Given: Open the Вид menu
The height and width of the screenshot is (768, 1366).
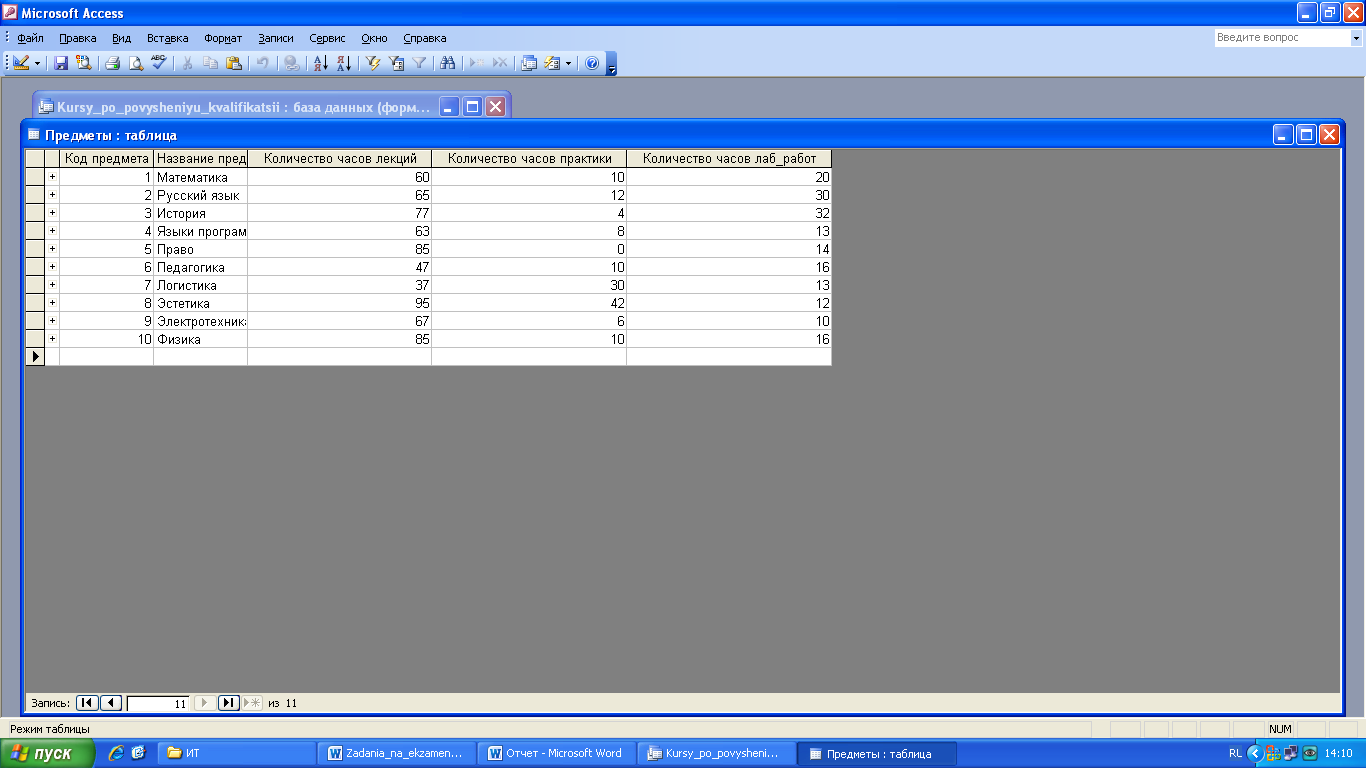Looking at the screenshot, I should pos(122,38).
